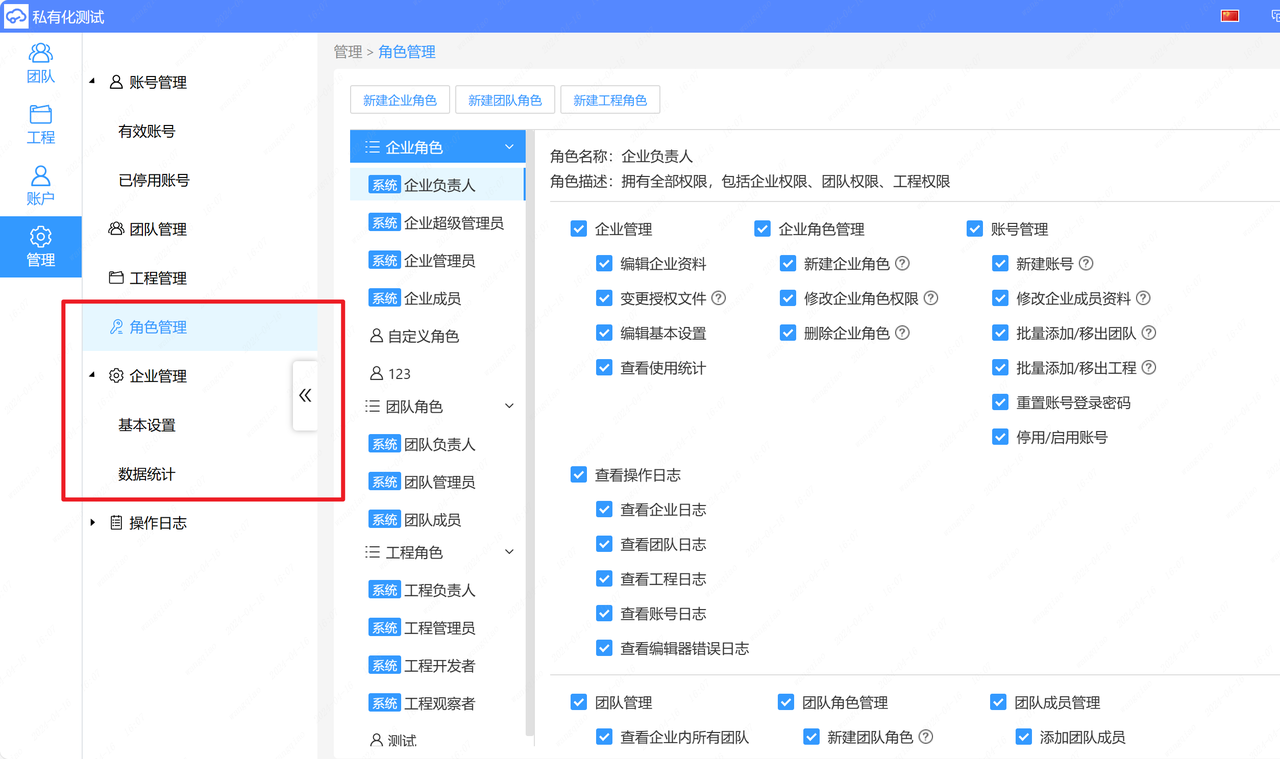Click help icon beside 新建团队角色 permission
The image size is (1280, 759).
(926, 737)
